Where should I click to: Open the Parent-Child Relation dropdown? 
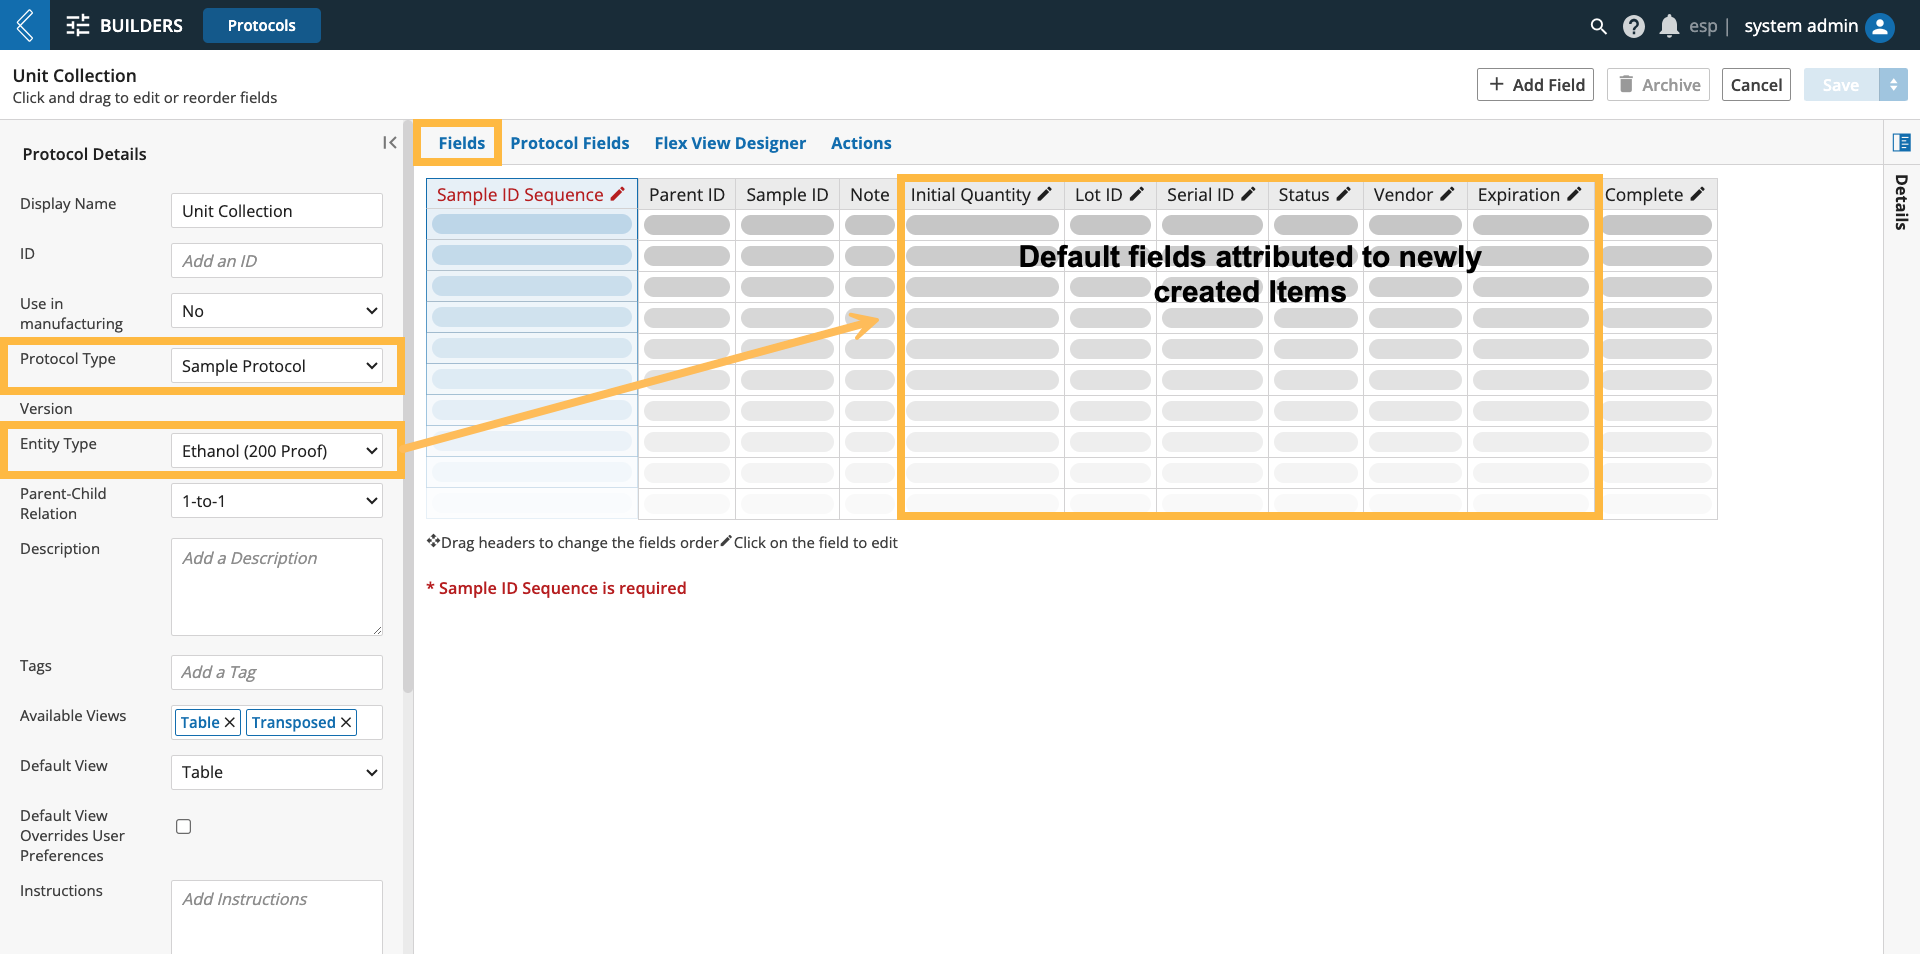[x=277, y=501]
